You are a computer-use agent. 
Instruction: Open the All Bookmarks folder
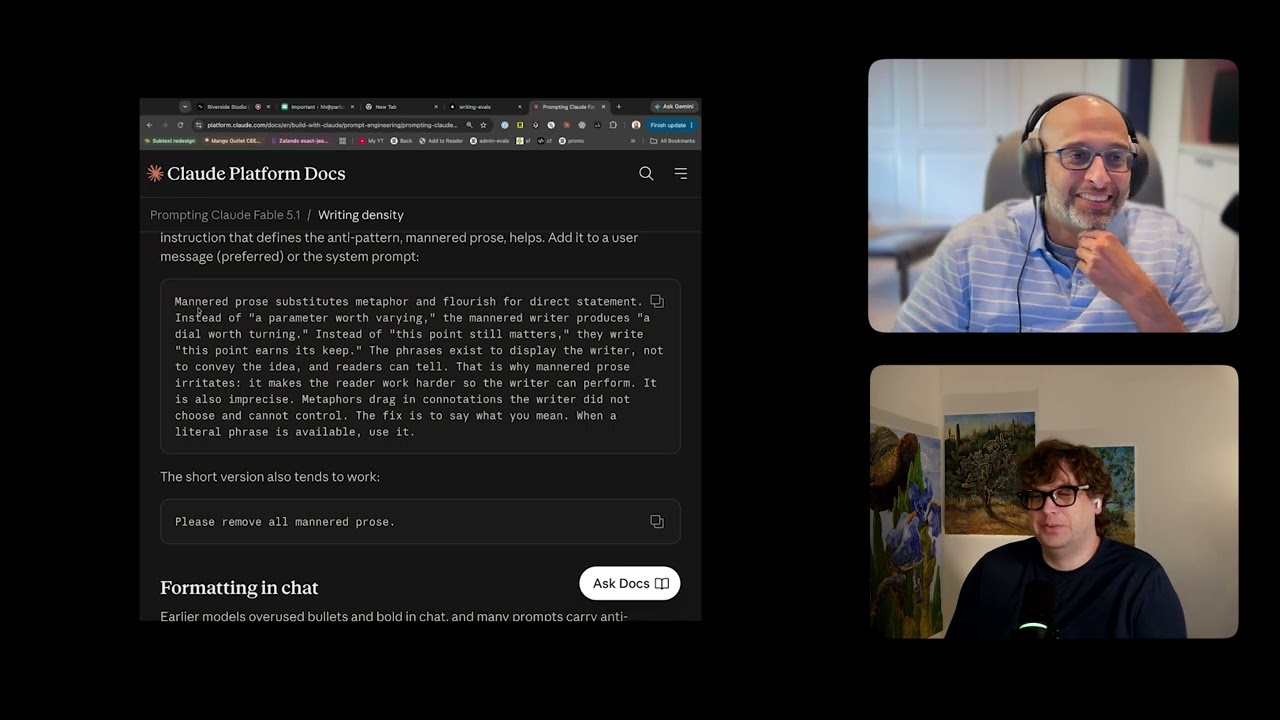click(672, 141)
